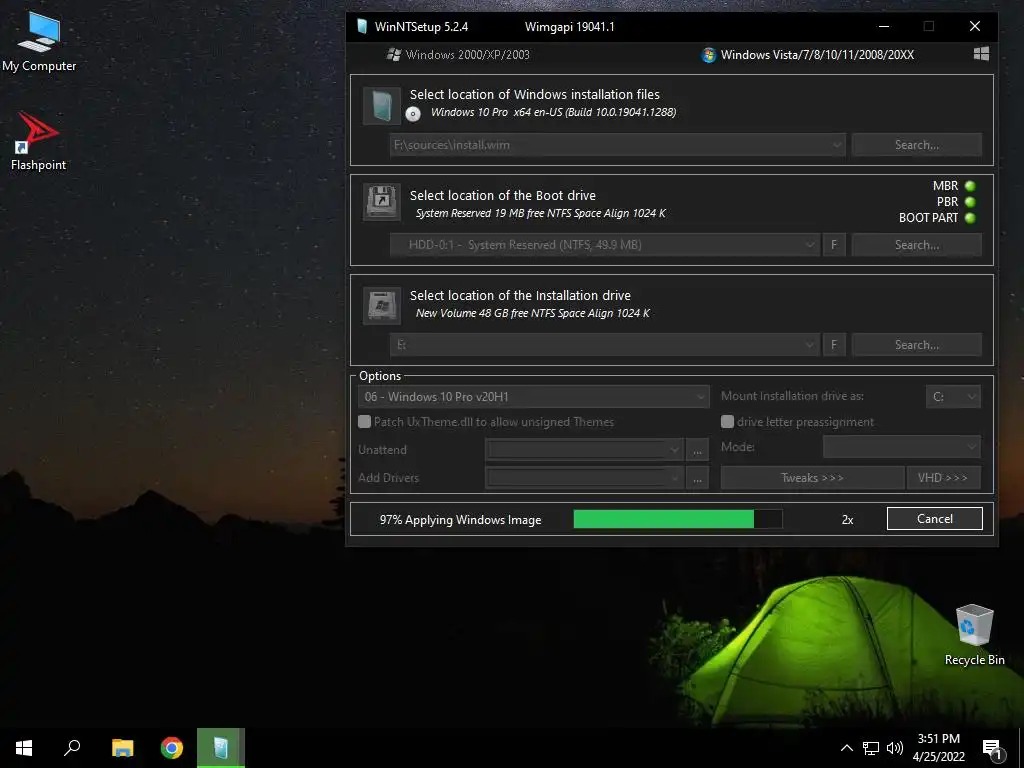Open taskbar clock showing 3:51 PM

(938, 748)
